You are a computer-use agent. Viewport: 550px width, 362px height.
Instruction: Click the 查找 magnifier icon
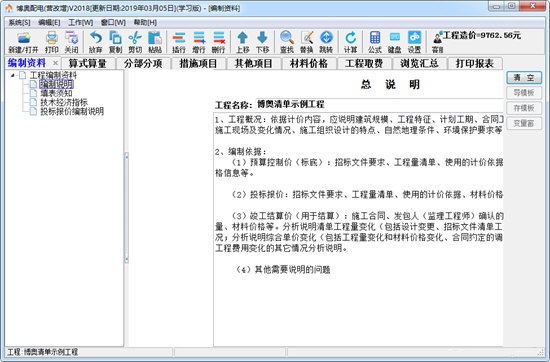pyautogui.click(x=287, y=38)
